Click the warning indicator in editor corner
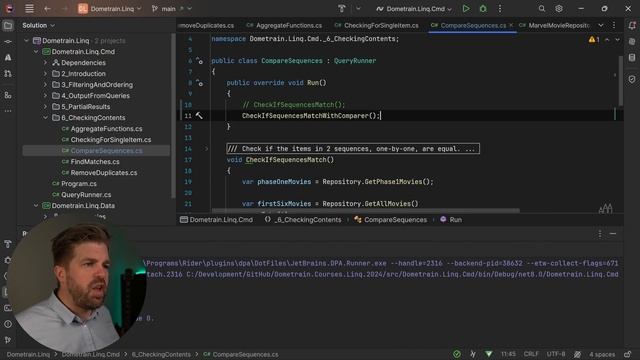The width and height of the screenshot is (640, 360). (x=593, y=40)
